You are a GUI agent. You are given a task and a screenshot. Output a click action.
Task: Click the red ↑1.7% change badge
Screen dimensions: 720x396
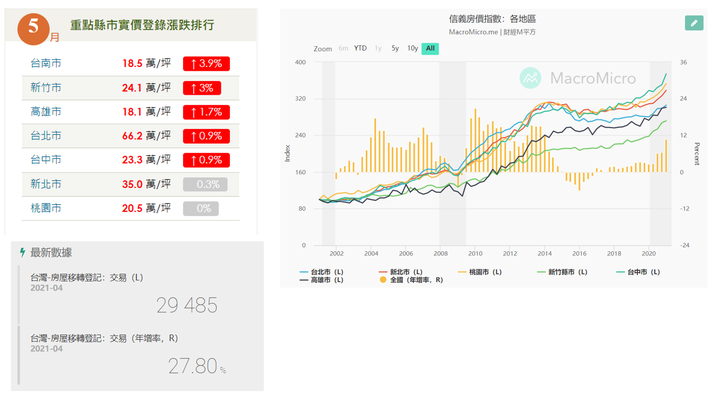(x=206, y=112)
